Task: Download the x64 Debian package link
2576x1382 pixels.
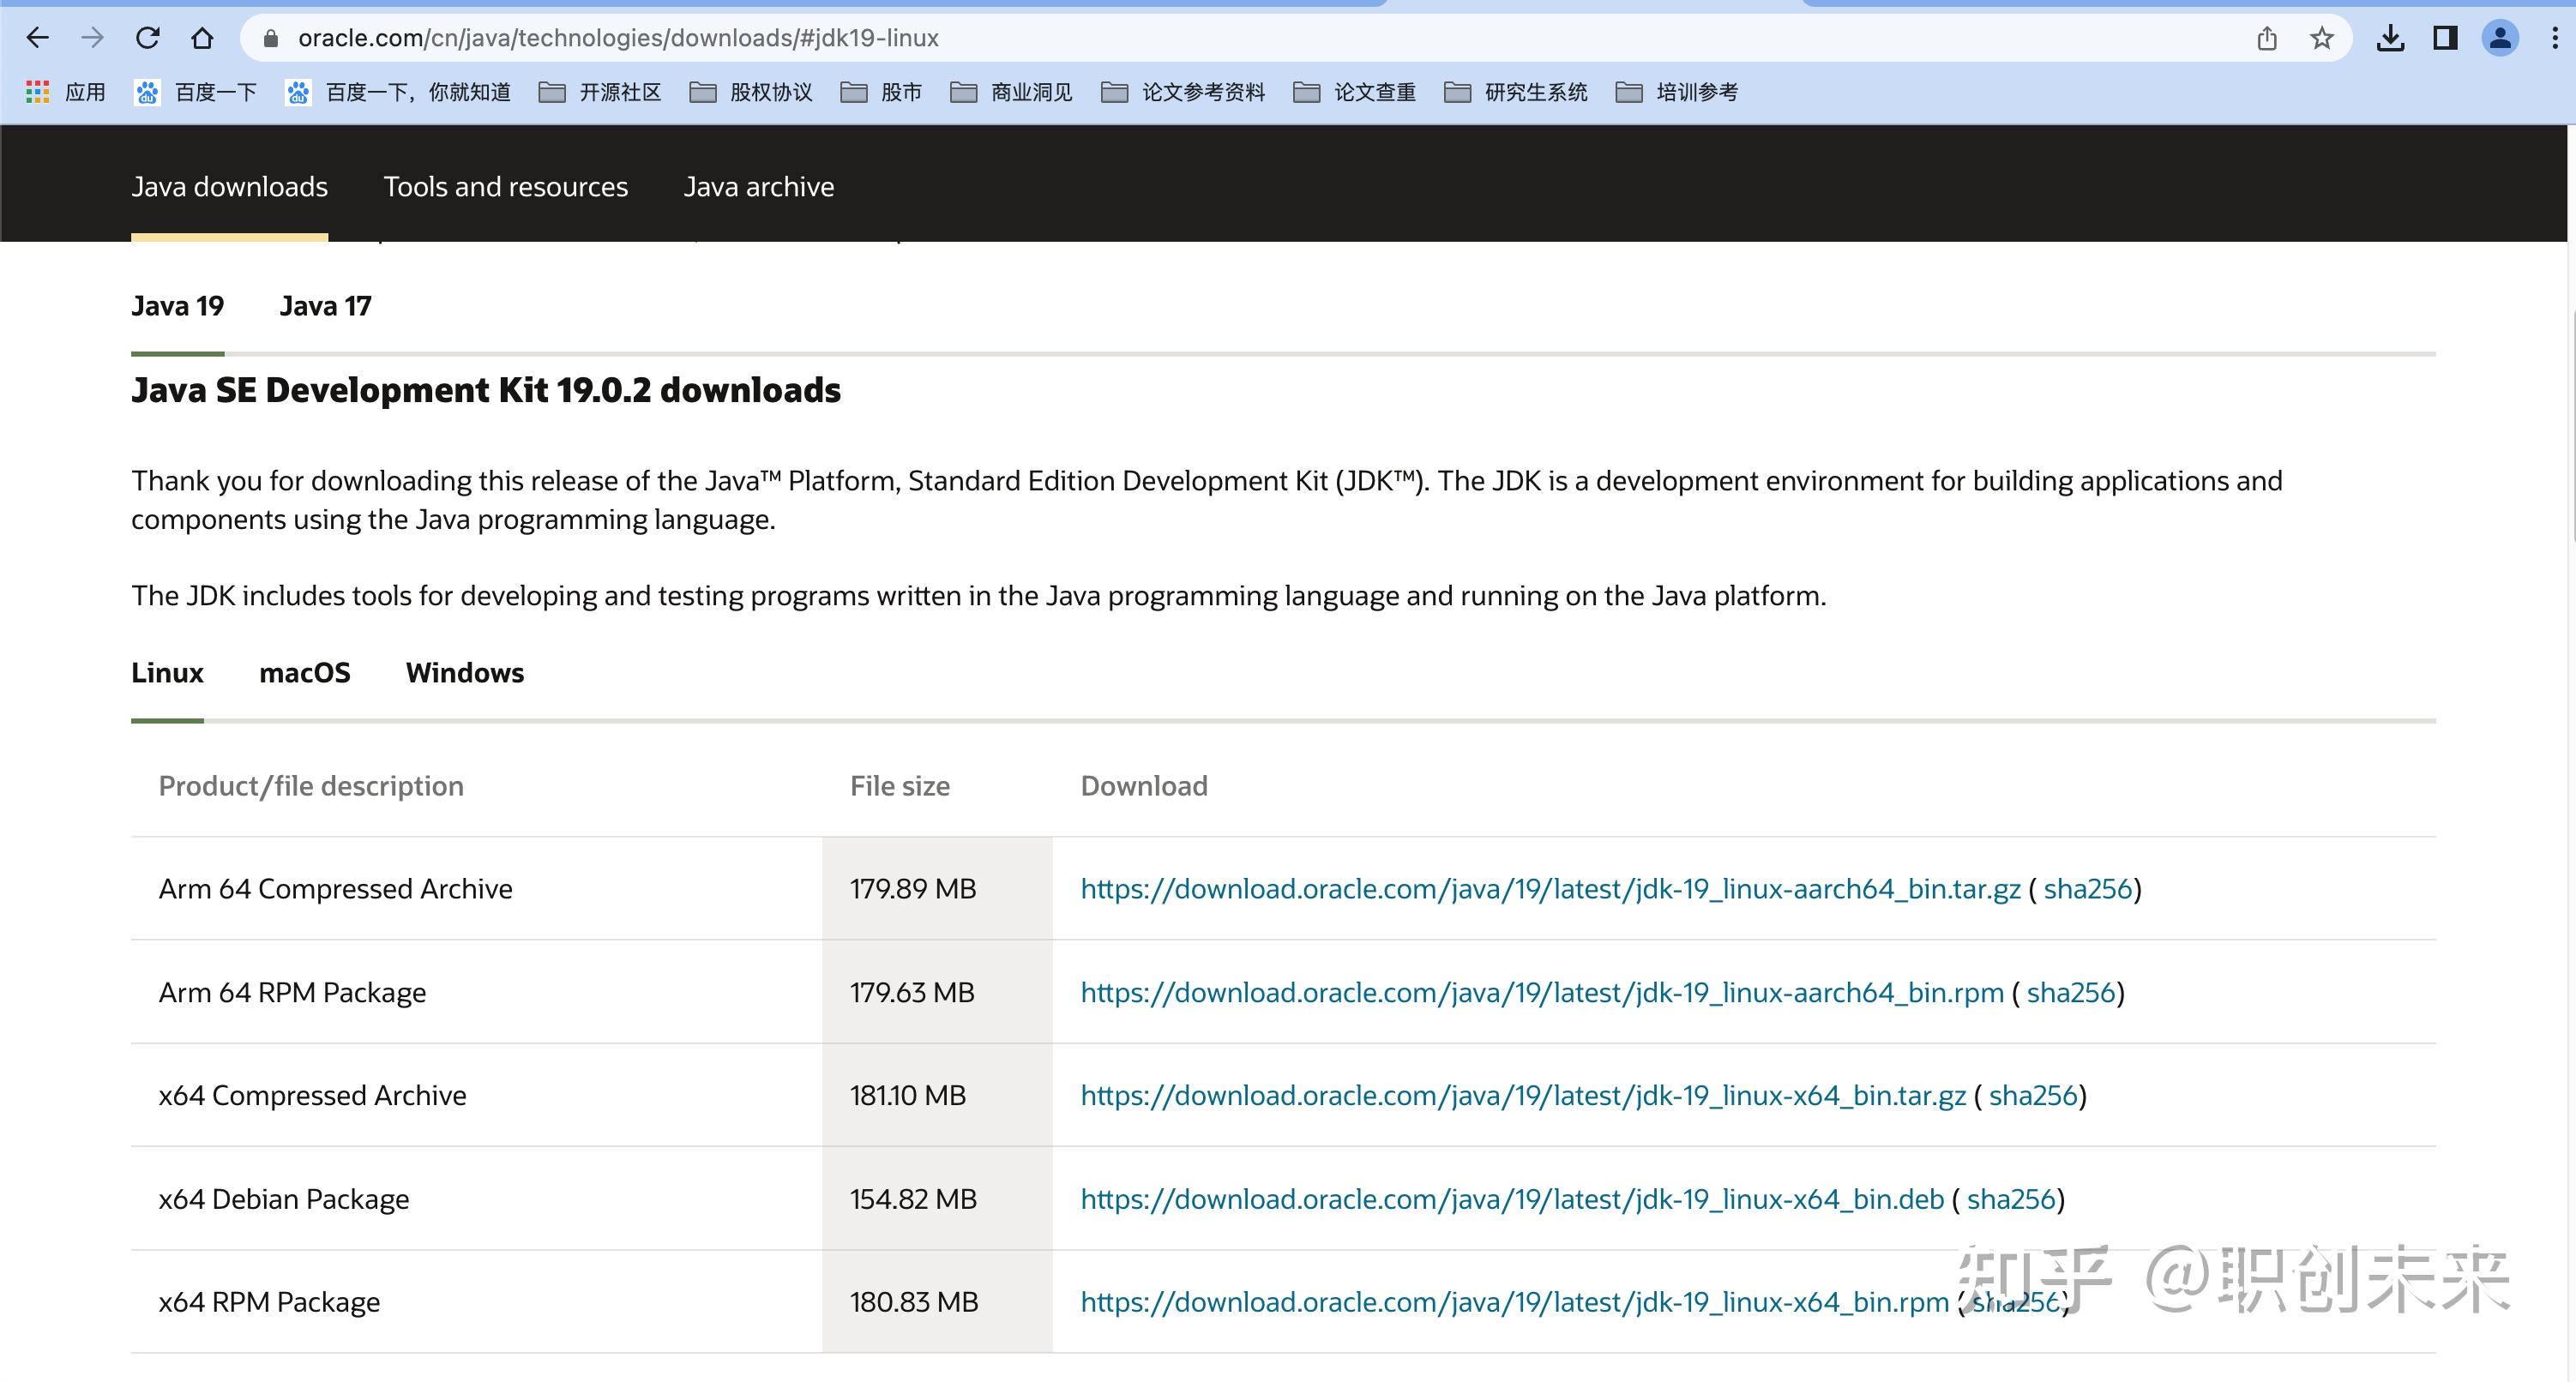Action: click(x=1511, y=1199)
